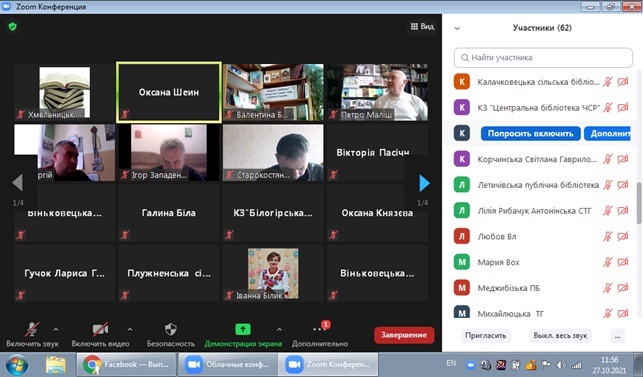Select Хмельницьк... book image tile
643x377 pixels.
pyautogui.click(x=64, y=92)
